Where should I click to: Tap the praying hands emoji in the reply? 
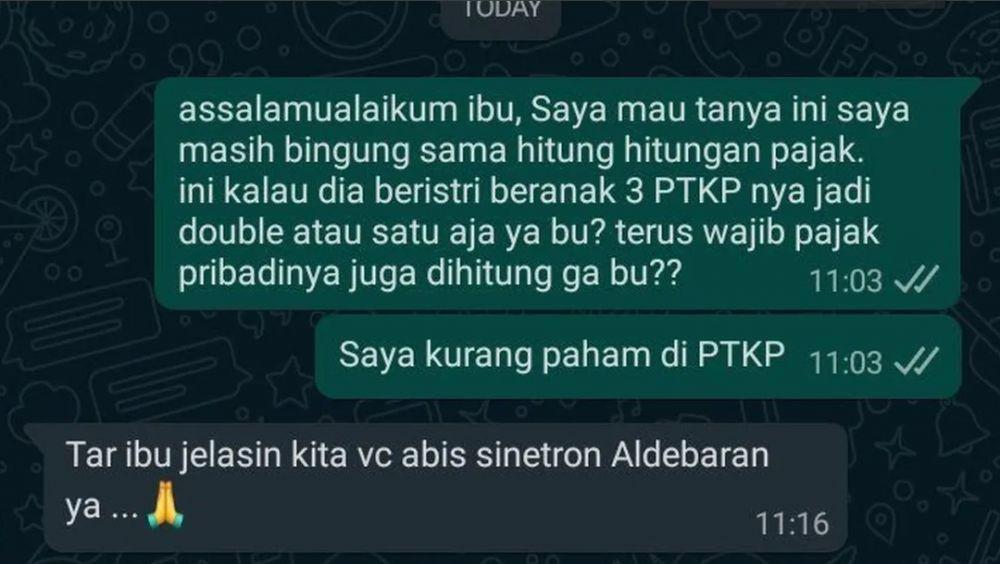click(x=165, y=505)
